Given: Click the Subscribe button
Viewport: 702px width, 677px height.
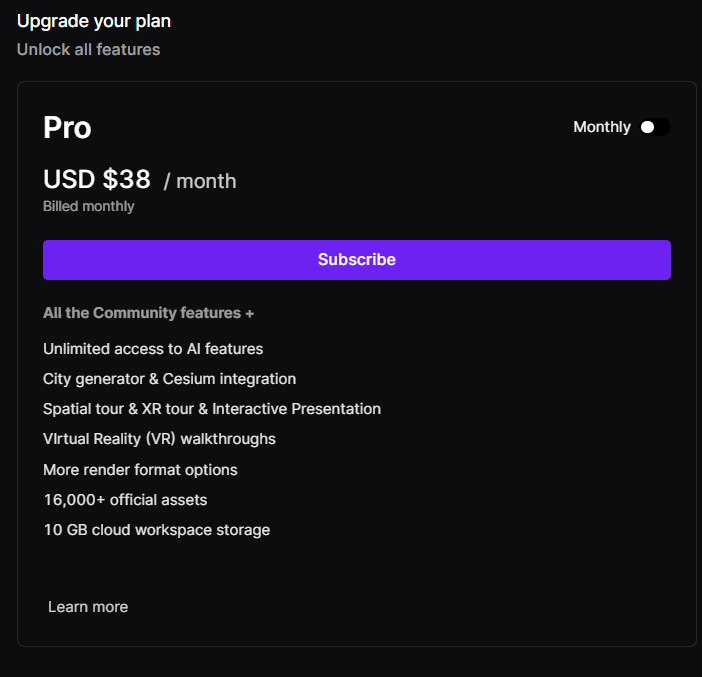Looking at the screenshot, I should pos(357,260).
